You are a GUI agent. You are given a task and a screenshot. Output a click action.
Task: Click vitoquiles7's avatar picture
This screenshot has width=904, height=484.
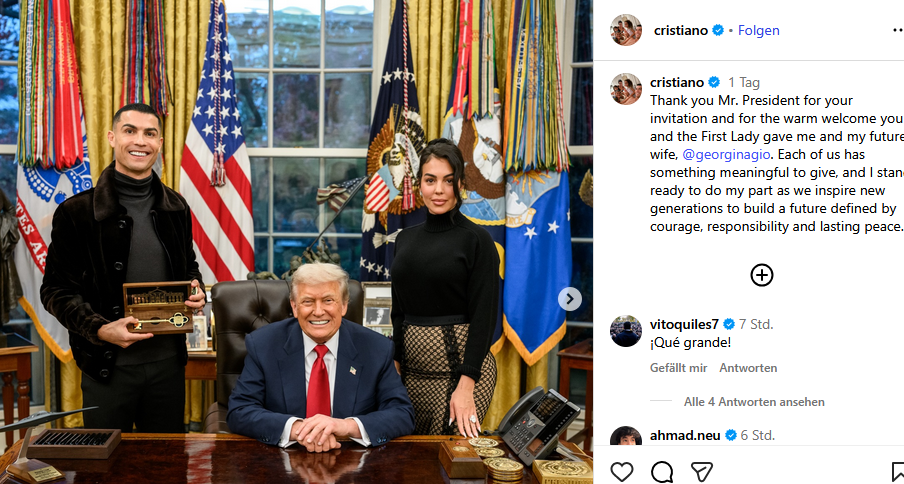tap(626, 331)
